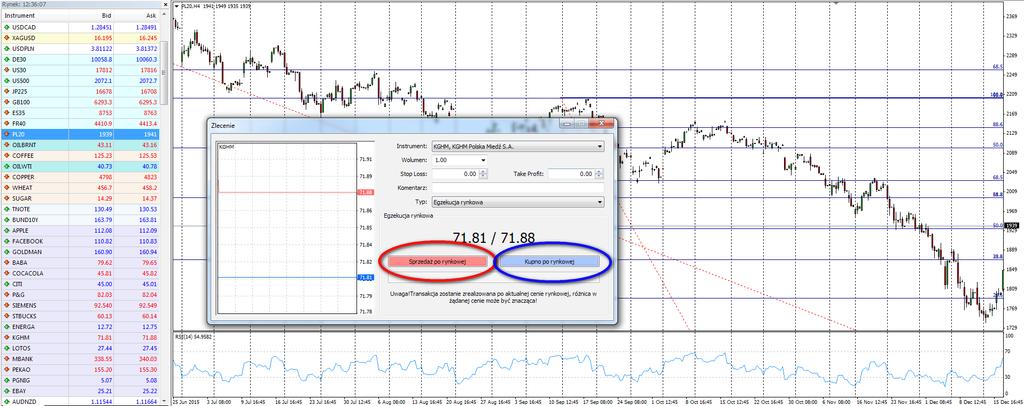The image size is (1024, 406).
Task: Click the red arrow icon beside XAGUSD
Action: pos(7,38)
